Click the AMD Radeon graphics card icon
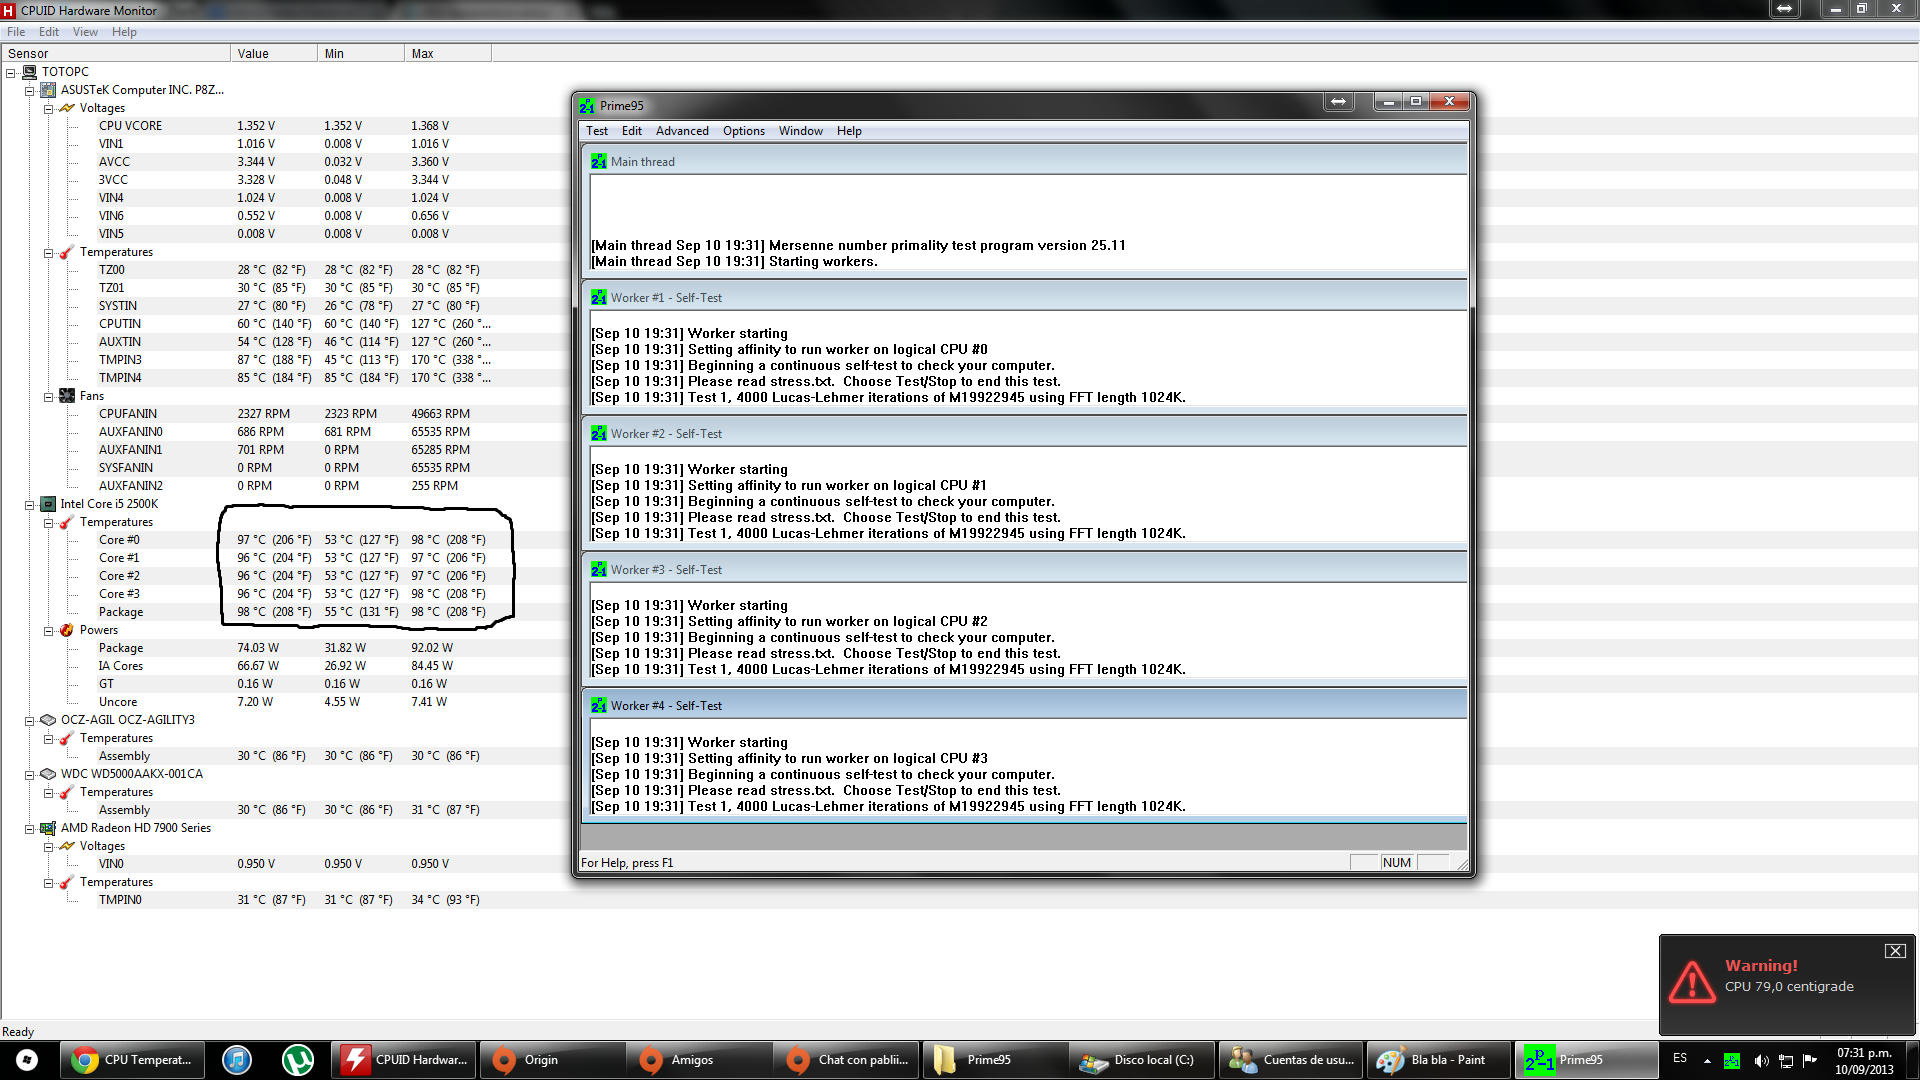 tap(48, 828)
